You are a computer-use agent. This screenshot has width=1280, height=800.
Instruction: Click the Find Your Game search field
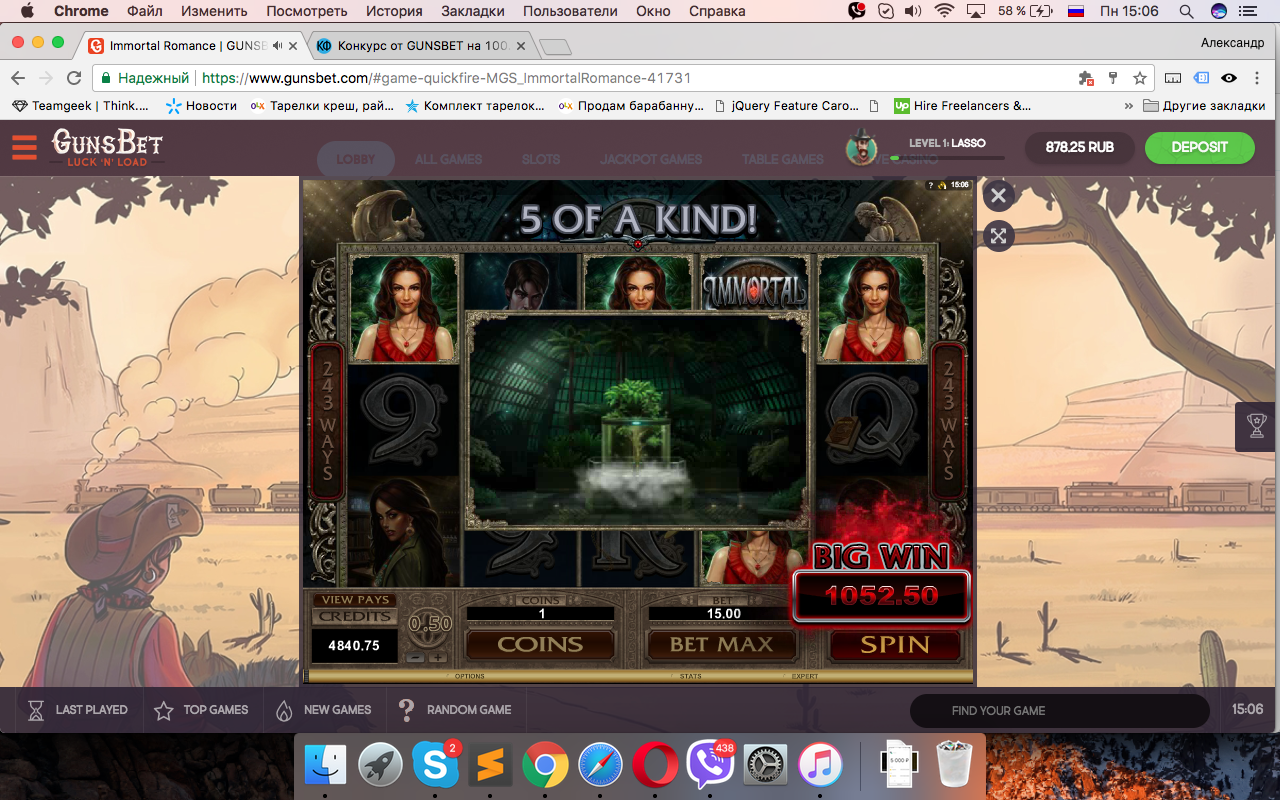point(1058,710)
